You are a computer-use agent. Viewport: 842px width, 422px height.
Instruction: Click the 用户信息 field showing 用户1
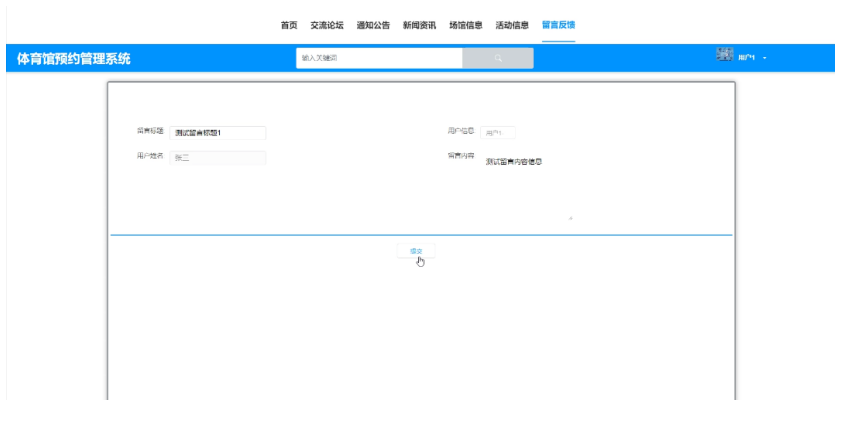(x=498, y=133)
